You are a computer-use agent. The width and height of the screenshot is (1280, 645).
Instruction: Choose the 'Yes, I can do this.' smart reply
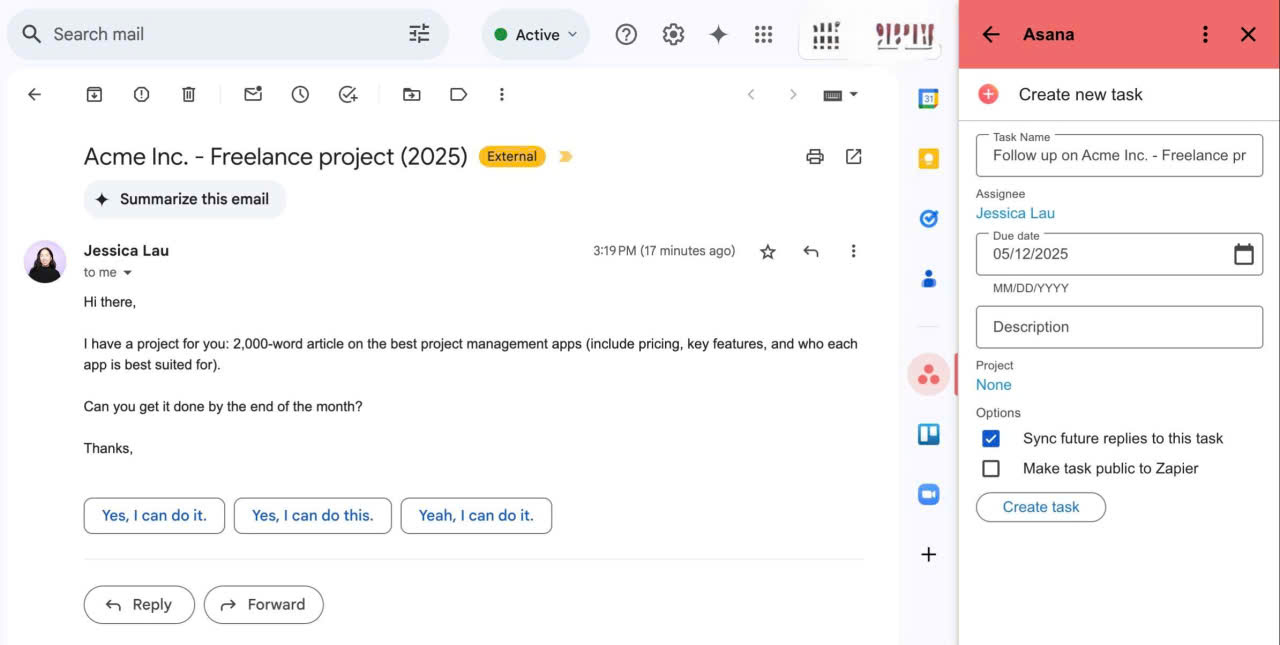tap(312, 516)
